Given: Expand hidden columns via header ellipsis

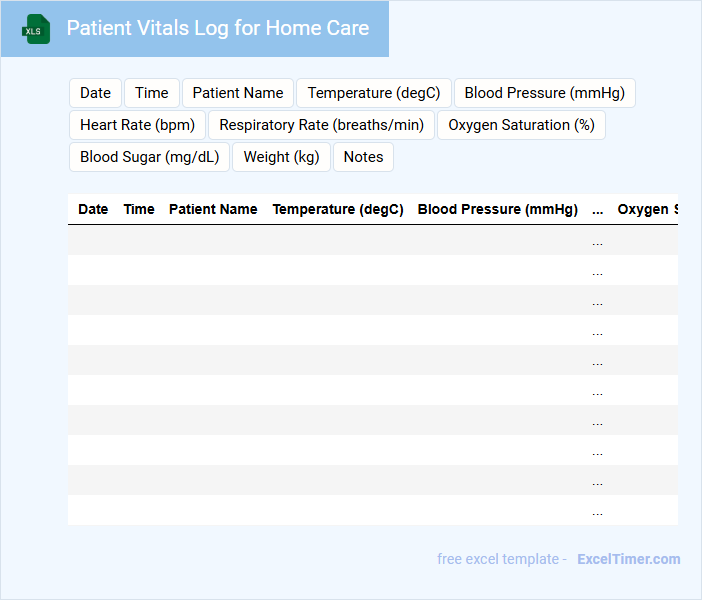Looking at the screenshot, I should (x=598, y=210).
